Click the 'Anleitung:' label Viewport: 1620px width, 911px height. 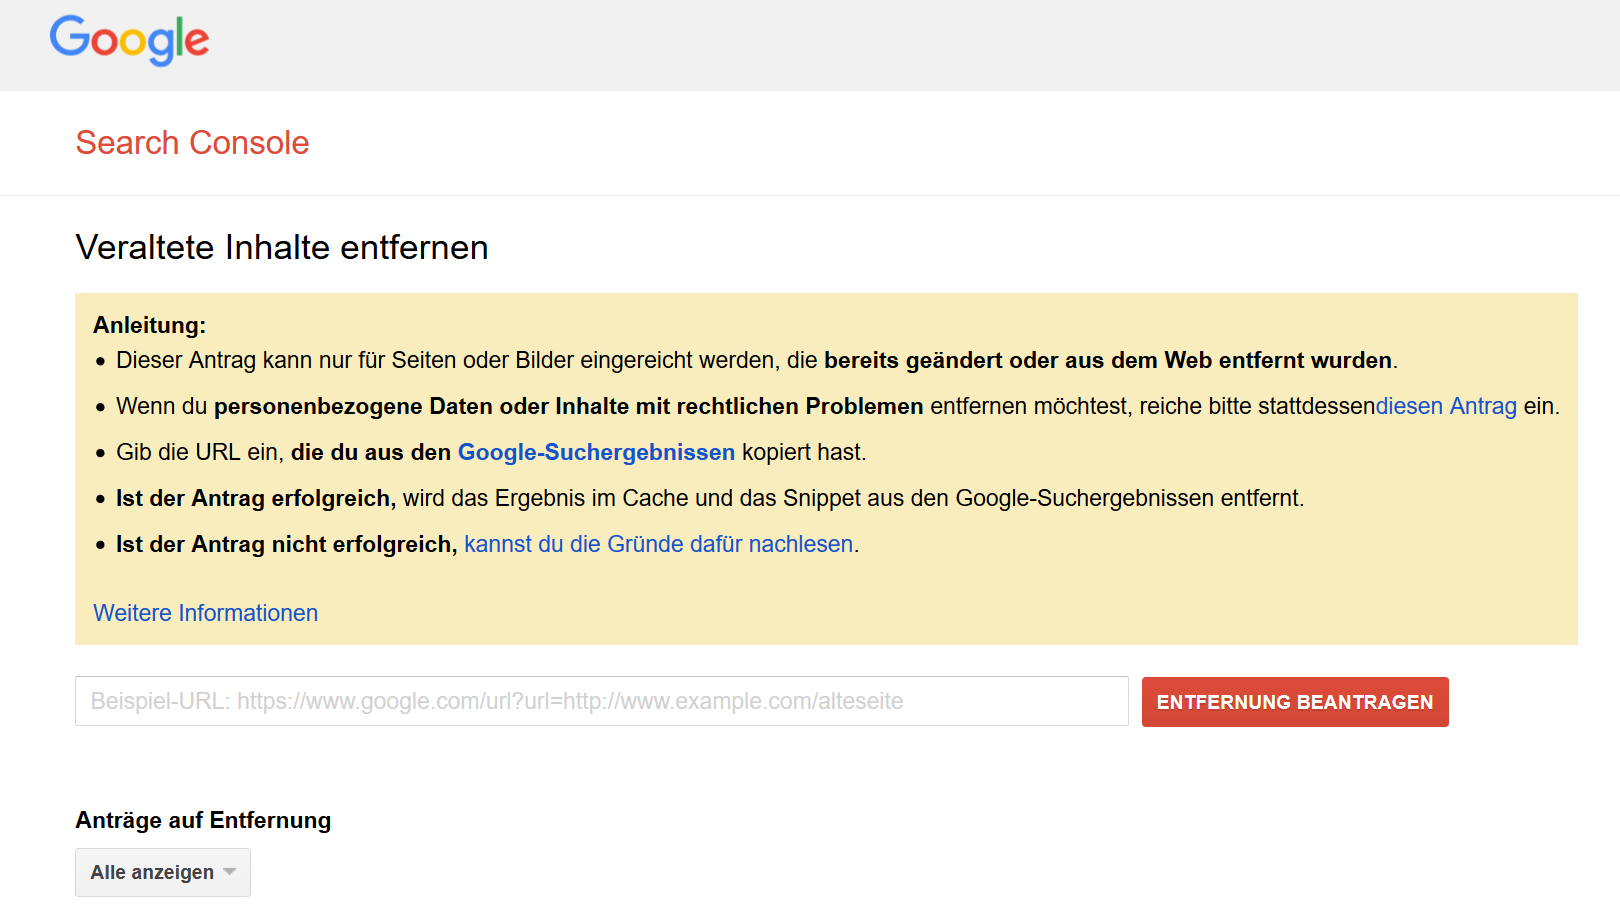coord(149,325)
